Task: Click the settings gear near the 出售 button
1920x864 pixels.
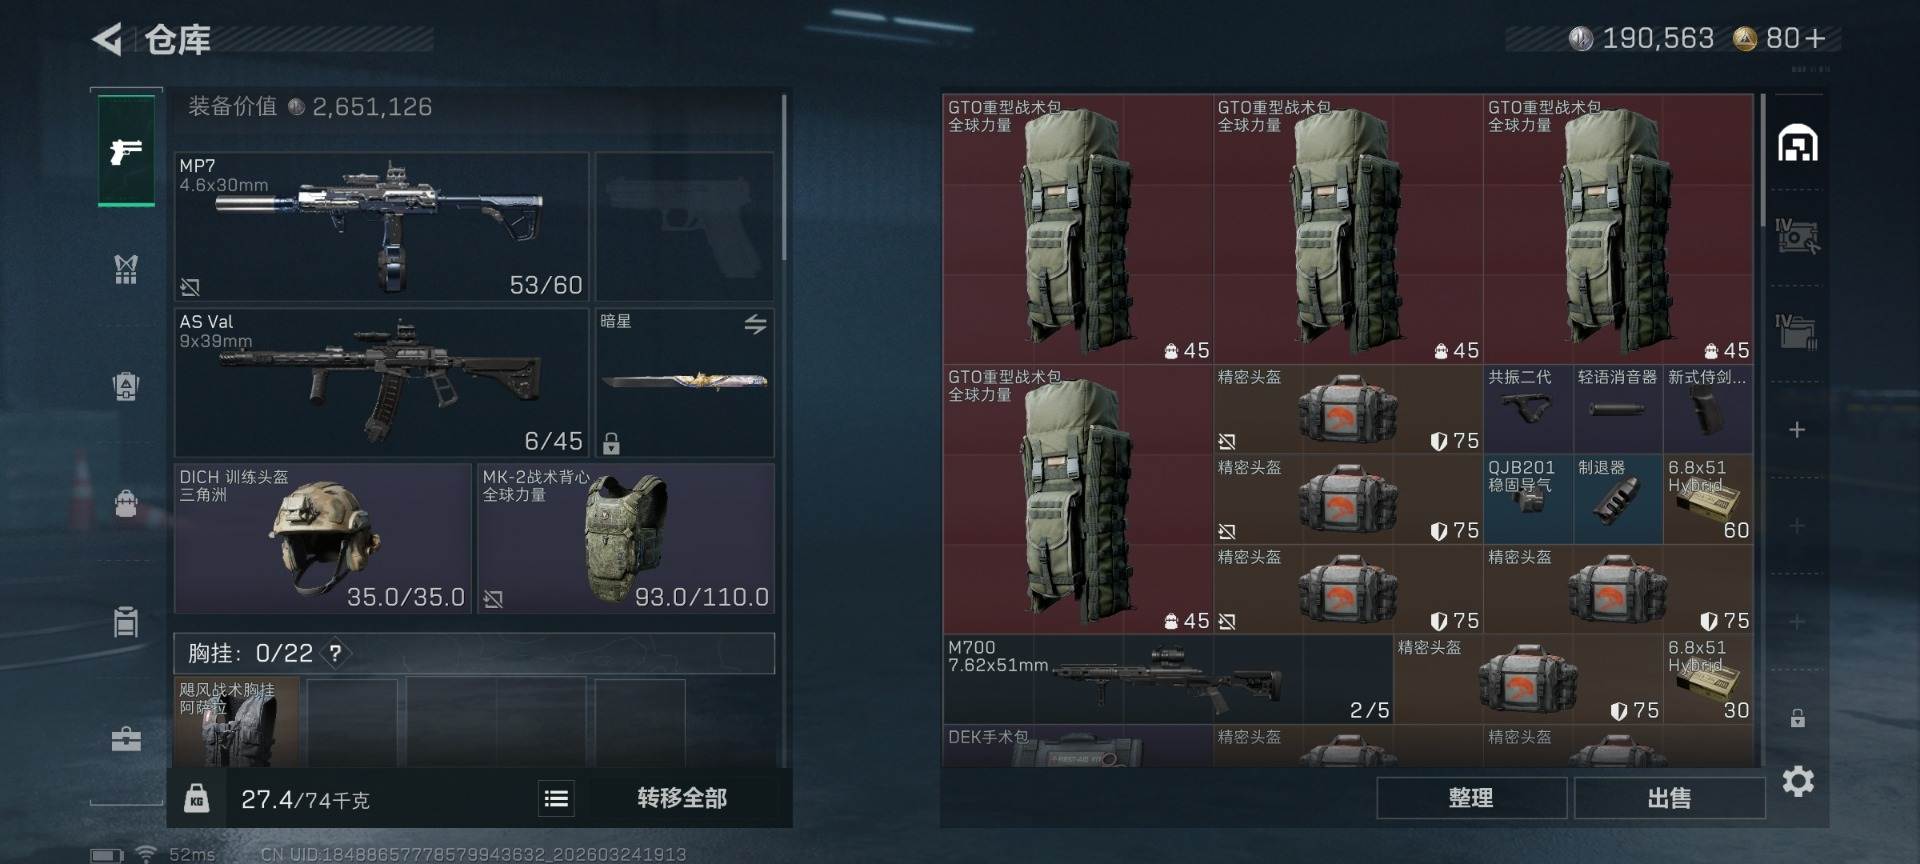Action: click(1798, 781)
